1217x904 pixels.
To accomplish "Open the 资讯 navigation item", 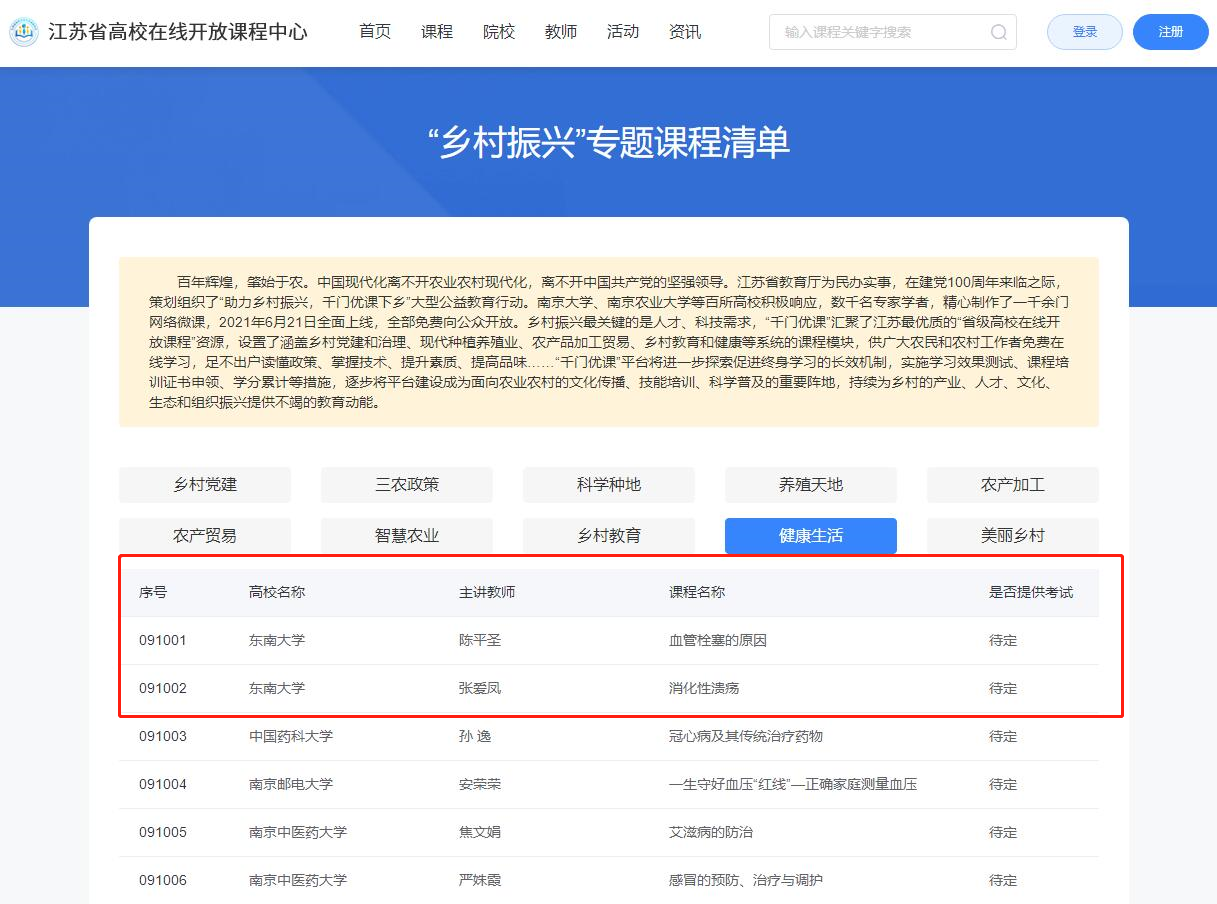I will click(x=685, y=32).
